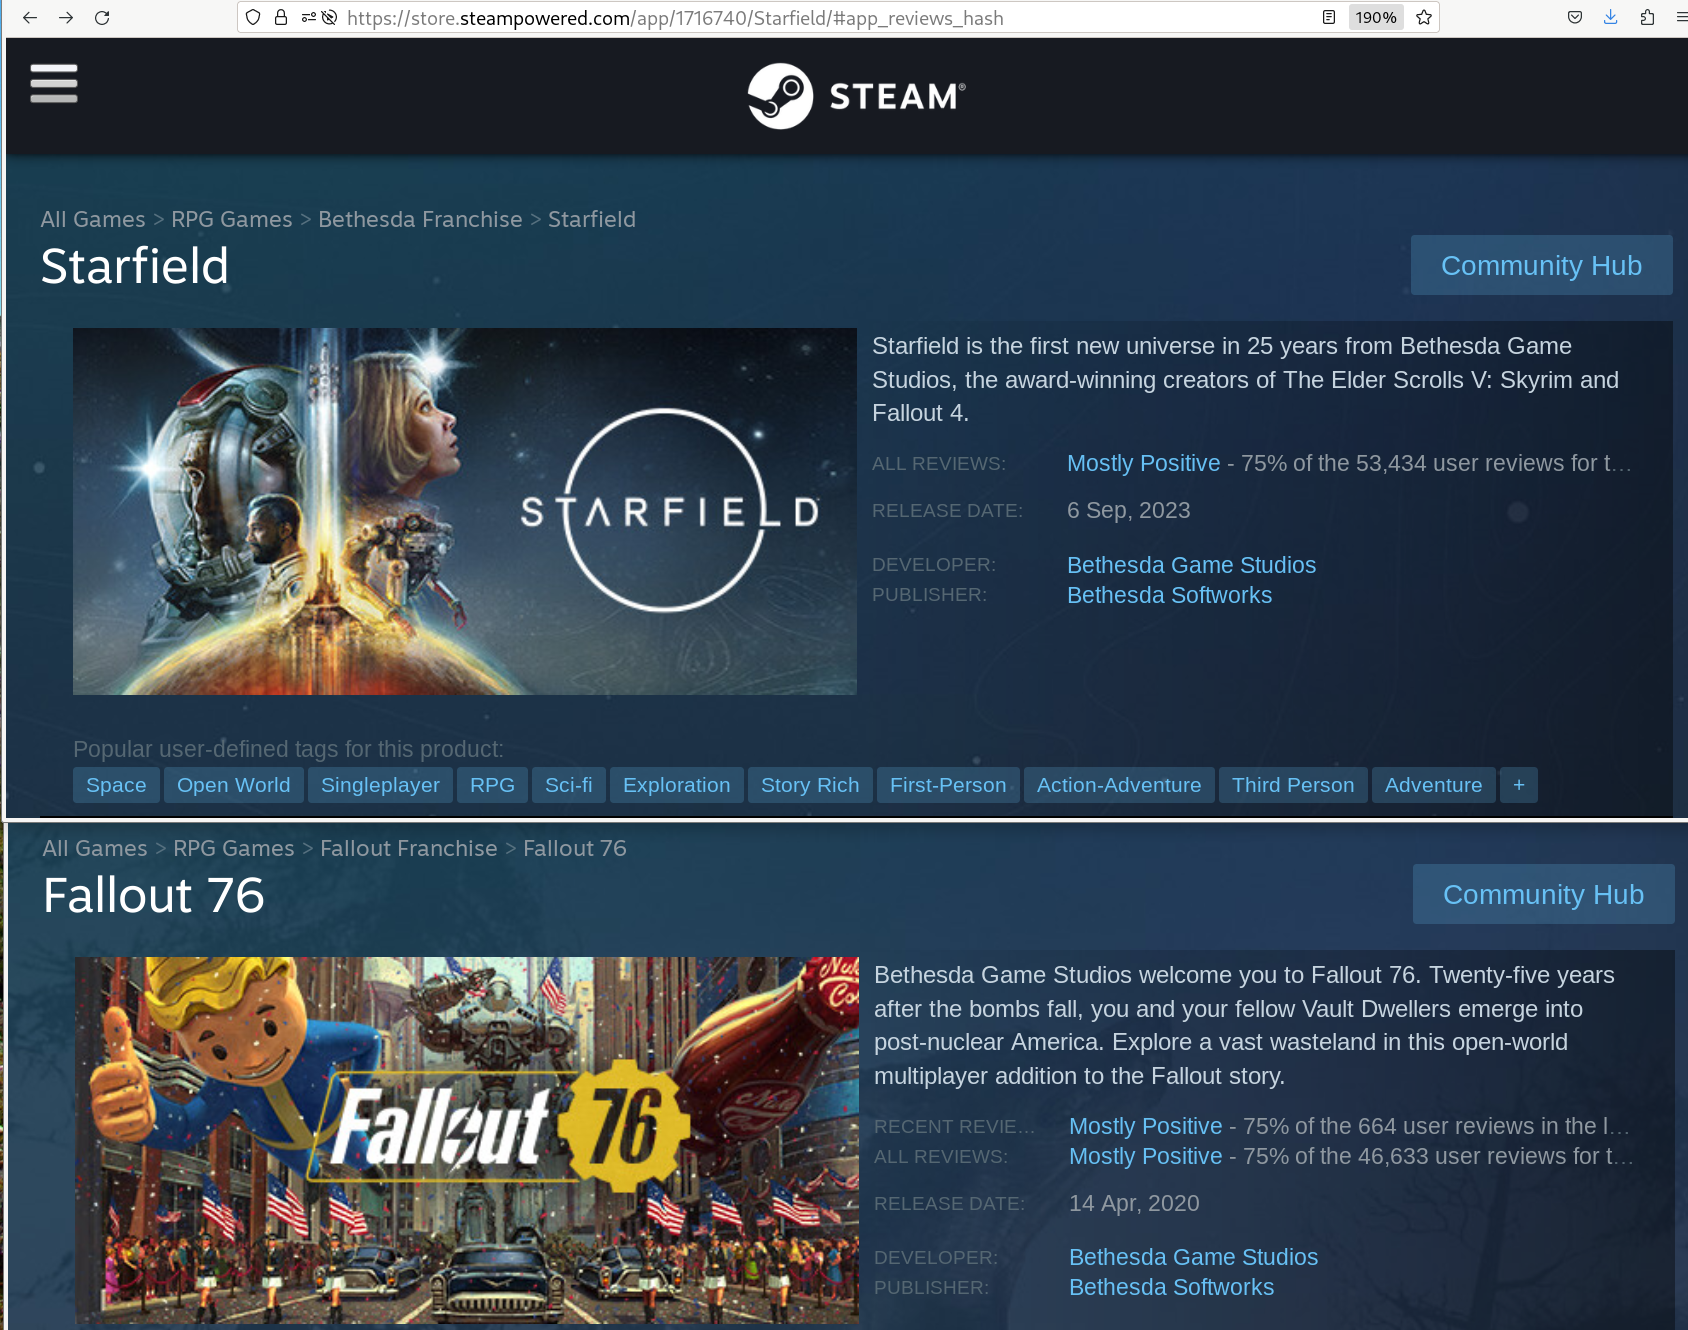The image size is (1688, 1330).
Task: View site security via the padlock icon
Action: [281, 17]
